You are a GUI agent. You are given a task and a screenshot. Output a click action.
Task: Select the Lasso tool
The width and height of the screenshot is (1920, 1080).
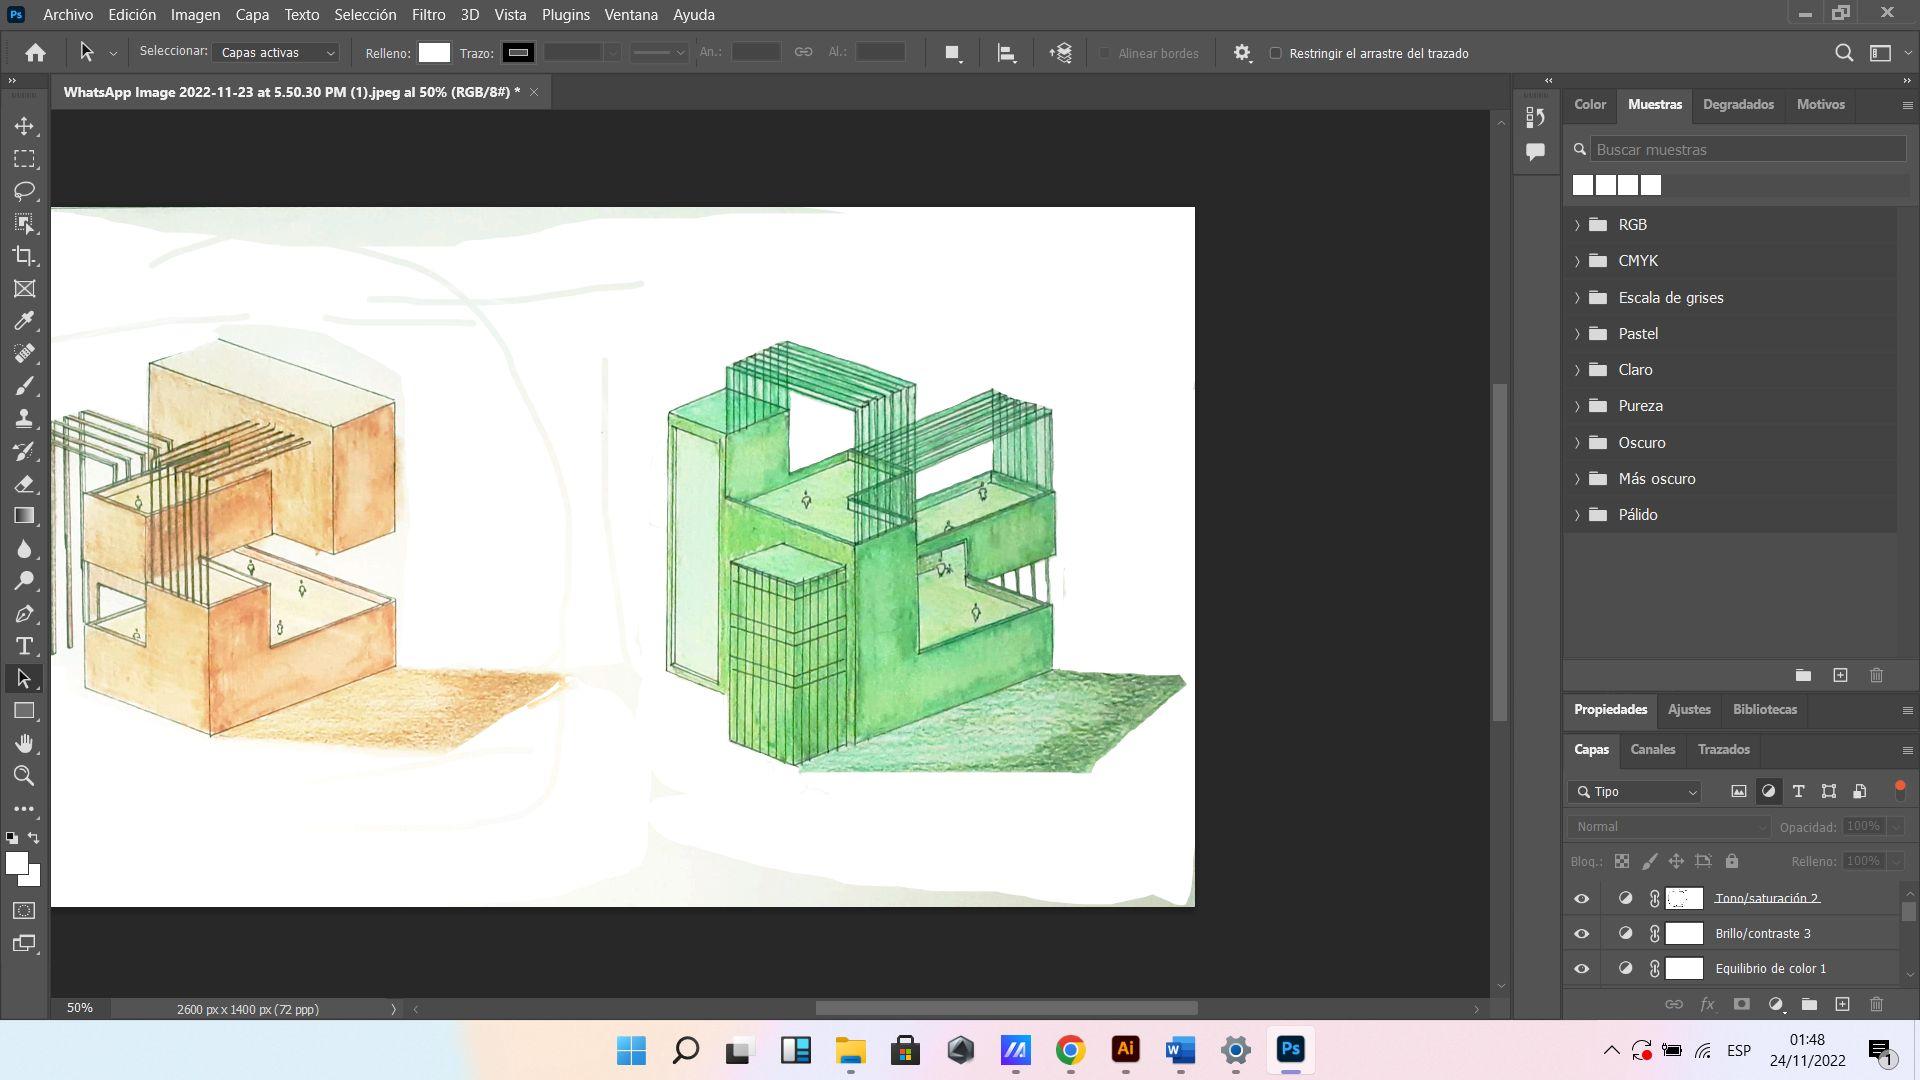24,191
